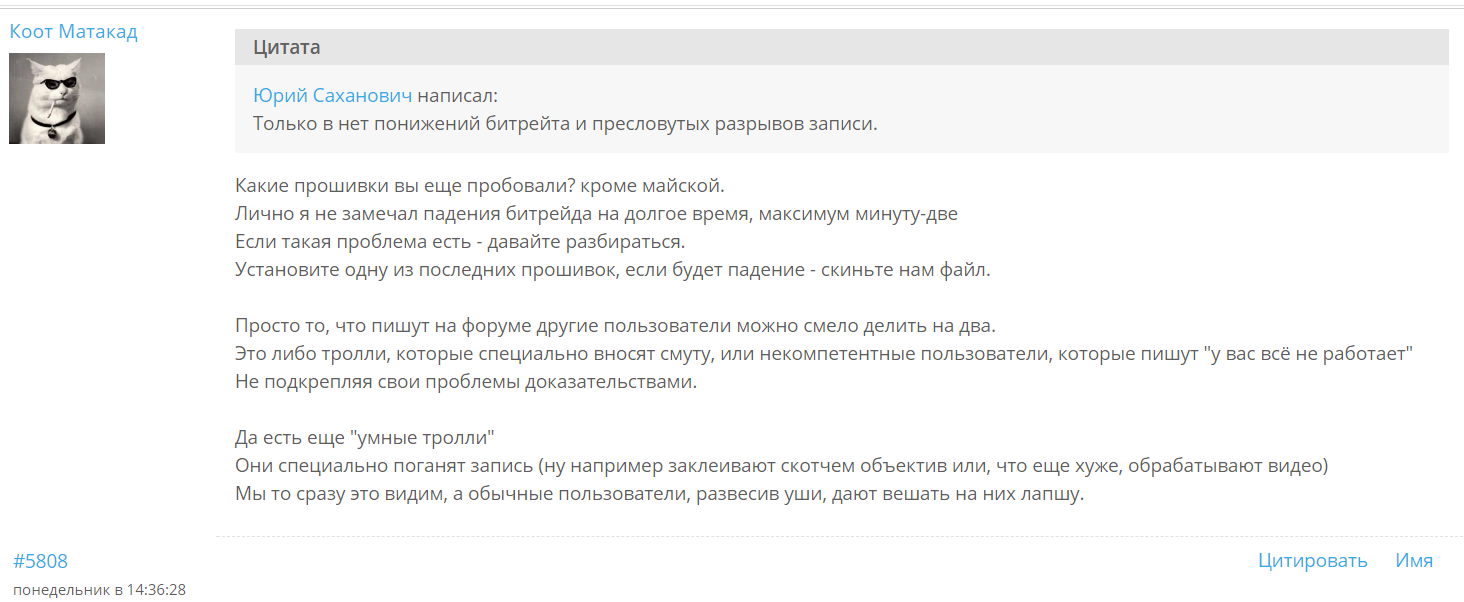This screenshot has width=1464, height=602.
Task: Click the word написал: in the quote
Action: click(x=457, y=96)
